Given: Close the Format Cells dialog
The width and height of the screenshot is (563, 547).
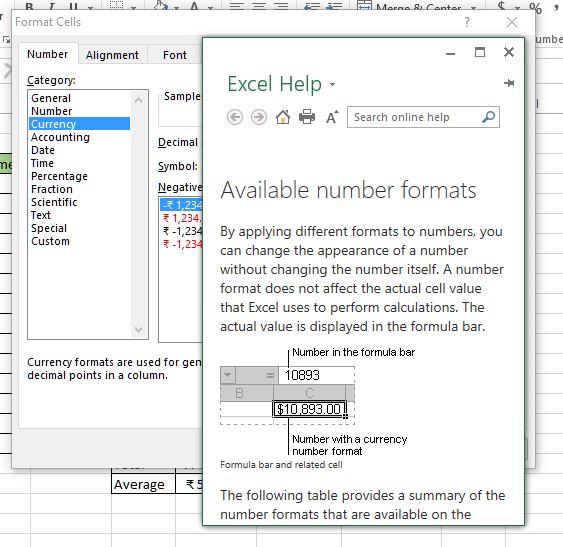Looking at the screenshot, I should pos(512,22).
